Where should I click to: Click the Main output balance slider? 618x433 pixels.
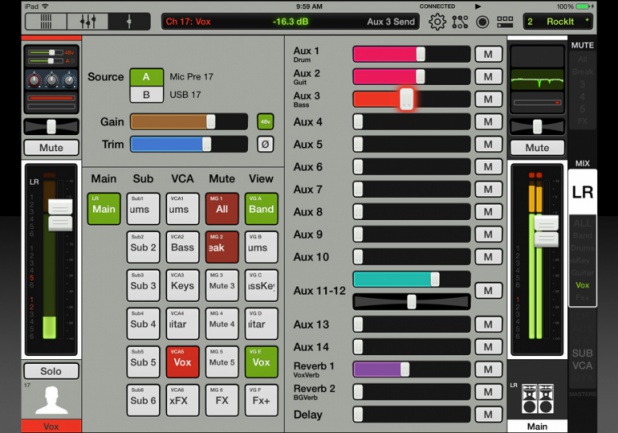[537, 127]
